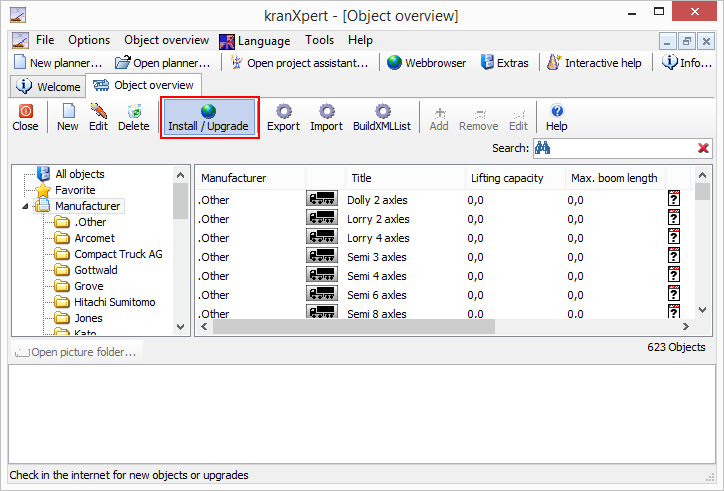The image size is (724, 491).
Task: Click the New object icon
Action: pos(68,111)
